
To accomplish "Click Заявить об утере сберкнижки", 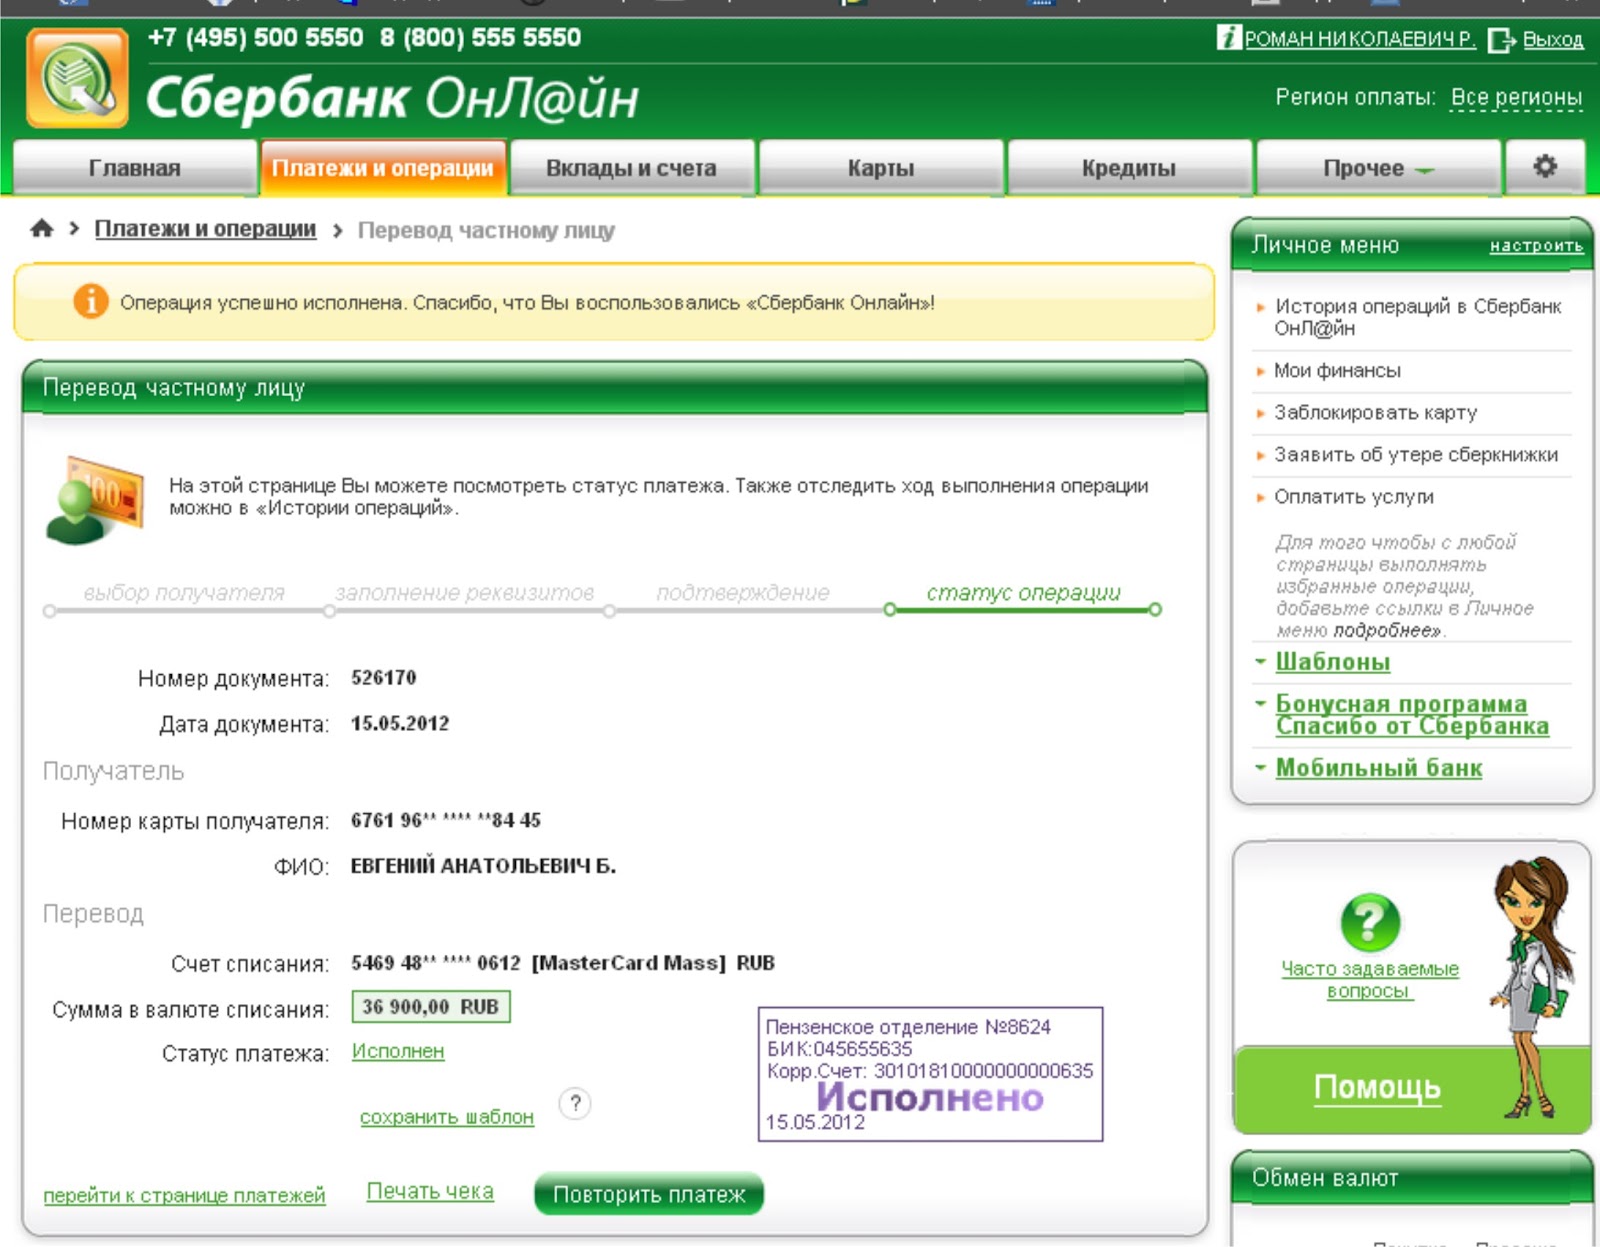I will [x=1416, y=454].
